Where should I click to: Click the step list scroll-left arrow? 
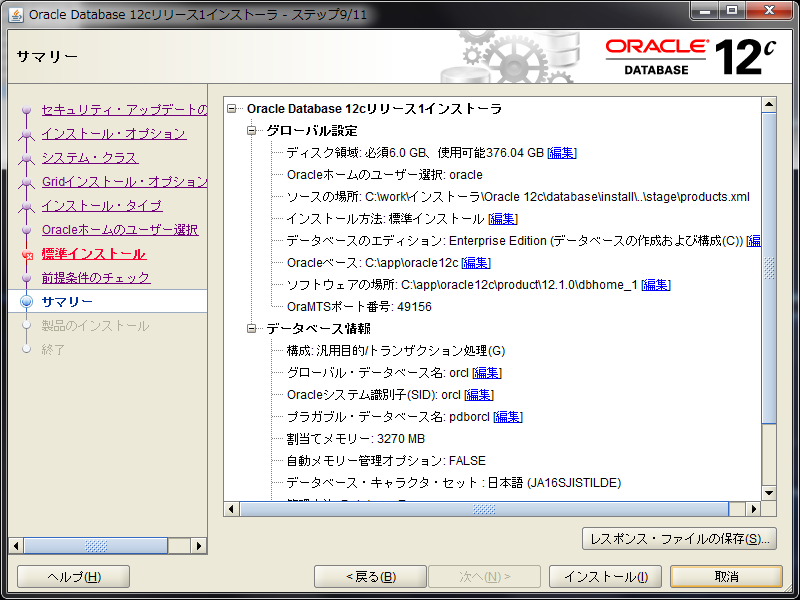click(x=16, y=546)
